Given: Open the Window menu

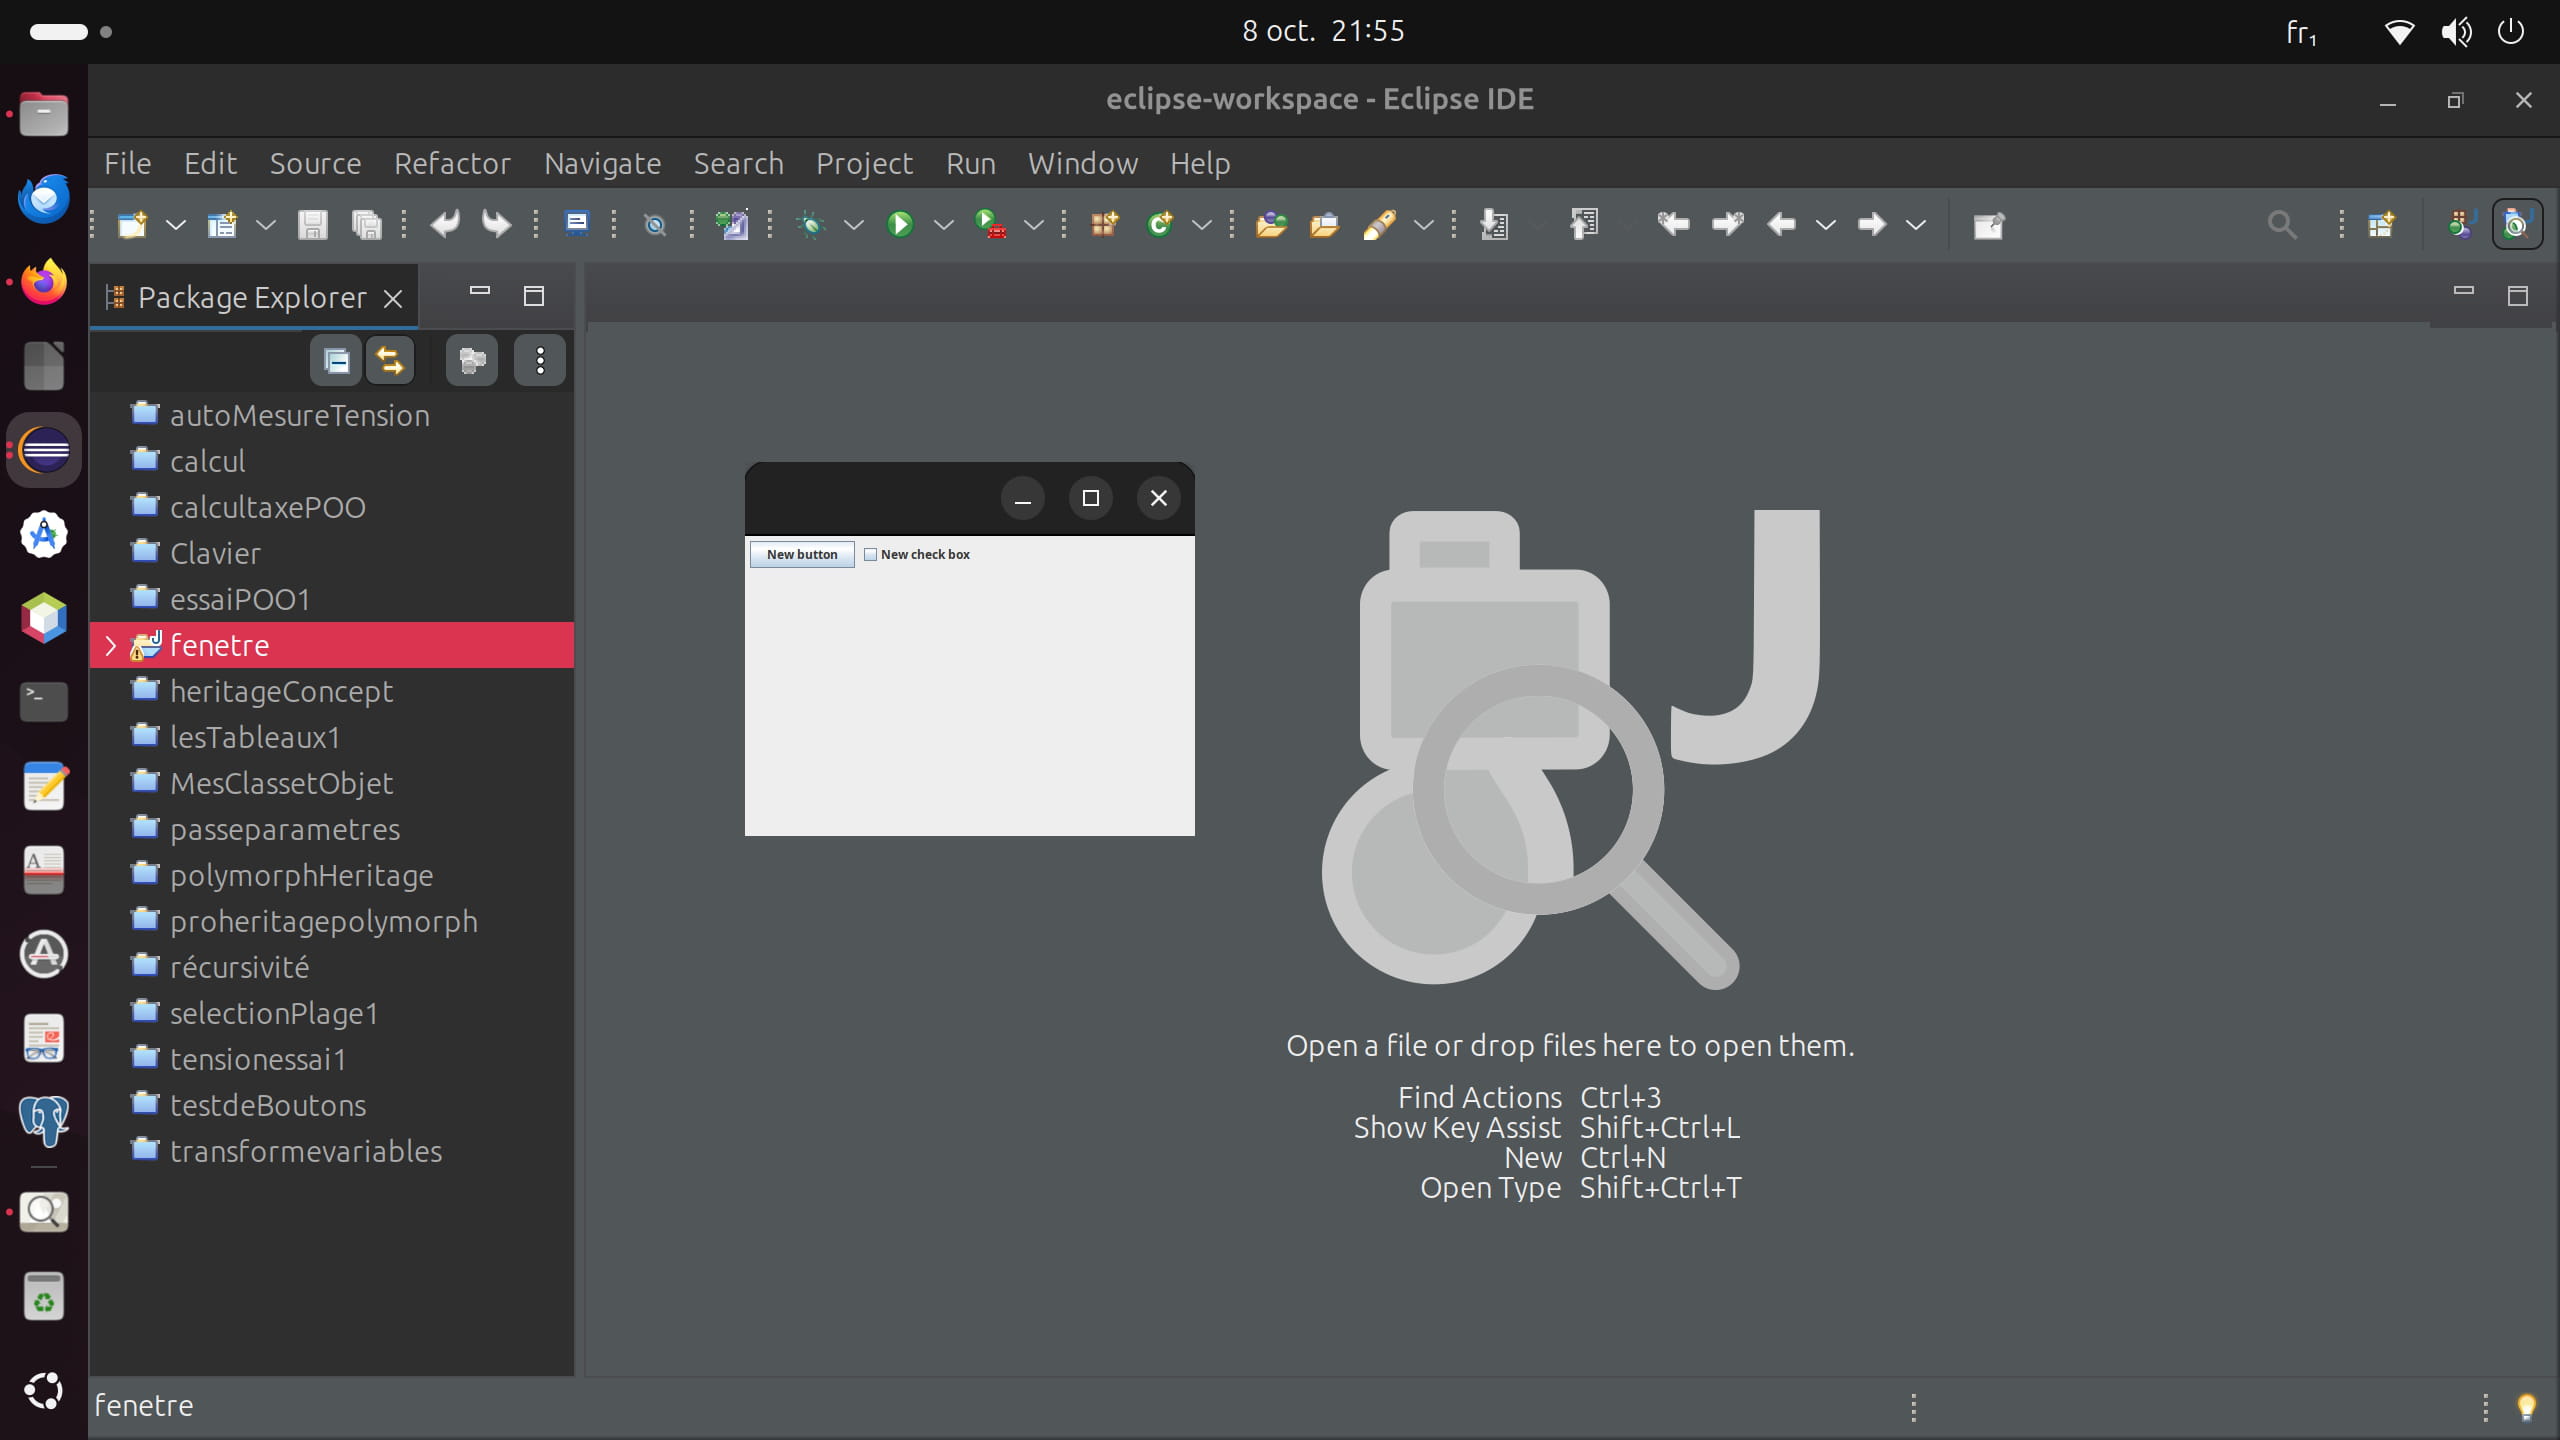Looking at the screenshot, I should coord(1082,163).
